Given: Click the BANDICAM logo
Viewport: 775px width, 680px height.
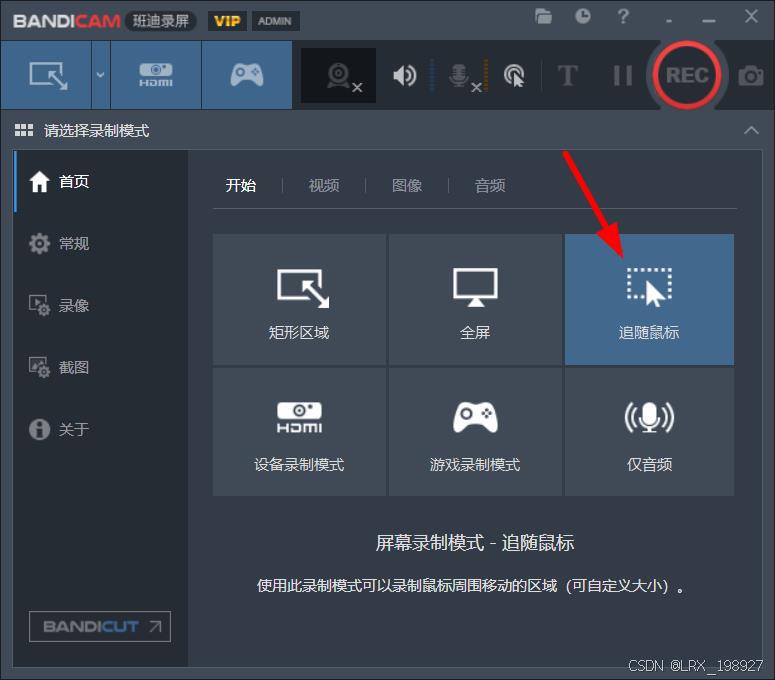Looking at the screenshot, I should coord(67,21).
